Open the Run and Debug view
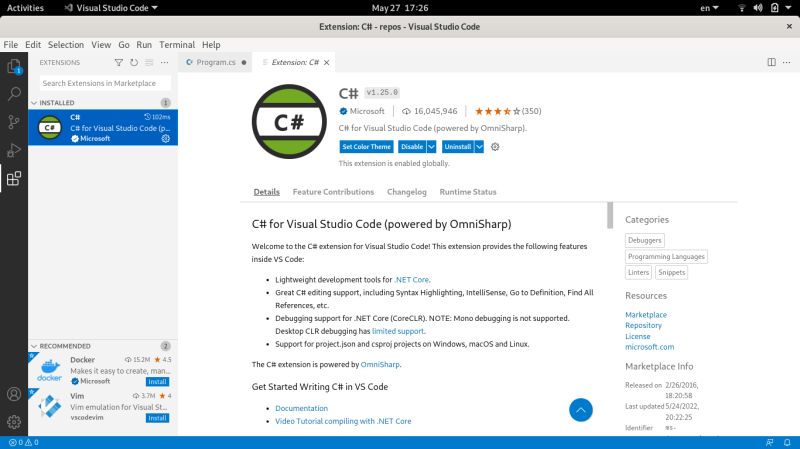The image size is (800, 449). 14,150
